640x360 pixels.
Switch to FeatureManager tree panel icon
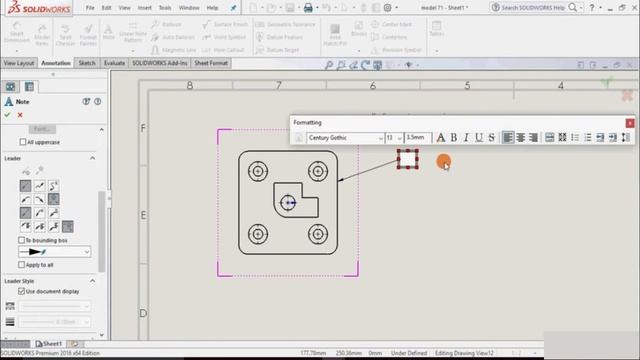(10, 87)
